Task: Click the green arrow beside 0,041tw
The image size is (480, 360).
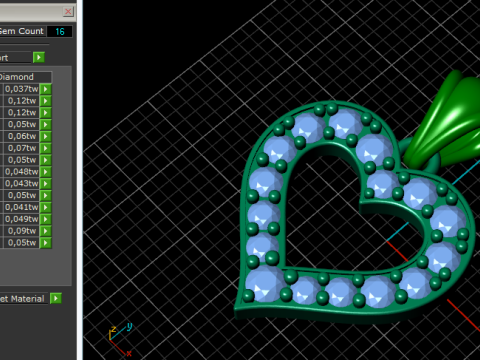Action: 46,207
